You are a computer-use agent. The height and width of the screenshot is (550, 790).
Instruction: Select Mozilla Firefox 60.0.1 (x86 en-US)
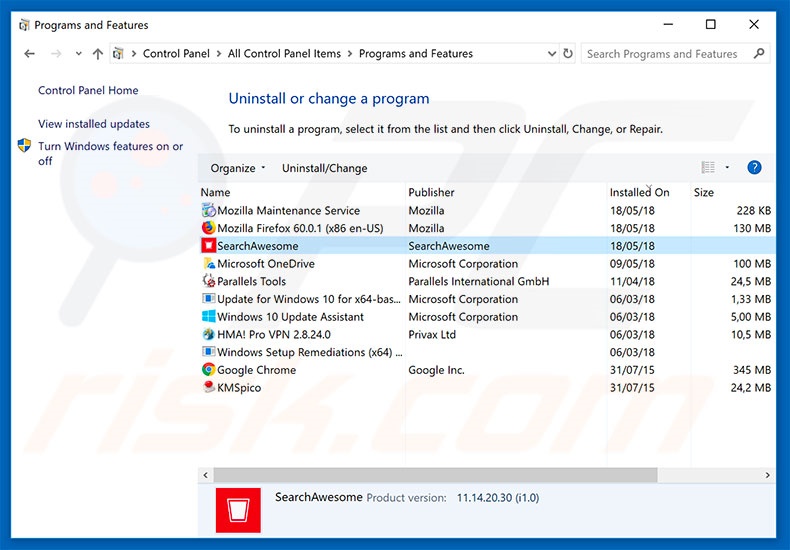300,228
